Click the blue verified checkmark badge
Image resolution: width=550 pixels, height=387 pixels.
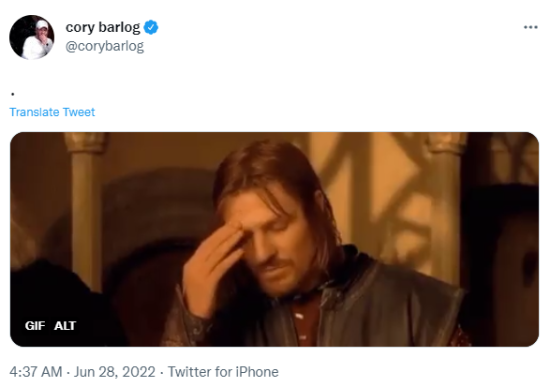(x=151, y=27)
